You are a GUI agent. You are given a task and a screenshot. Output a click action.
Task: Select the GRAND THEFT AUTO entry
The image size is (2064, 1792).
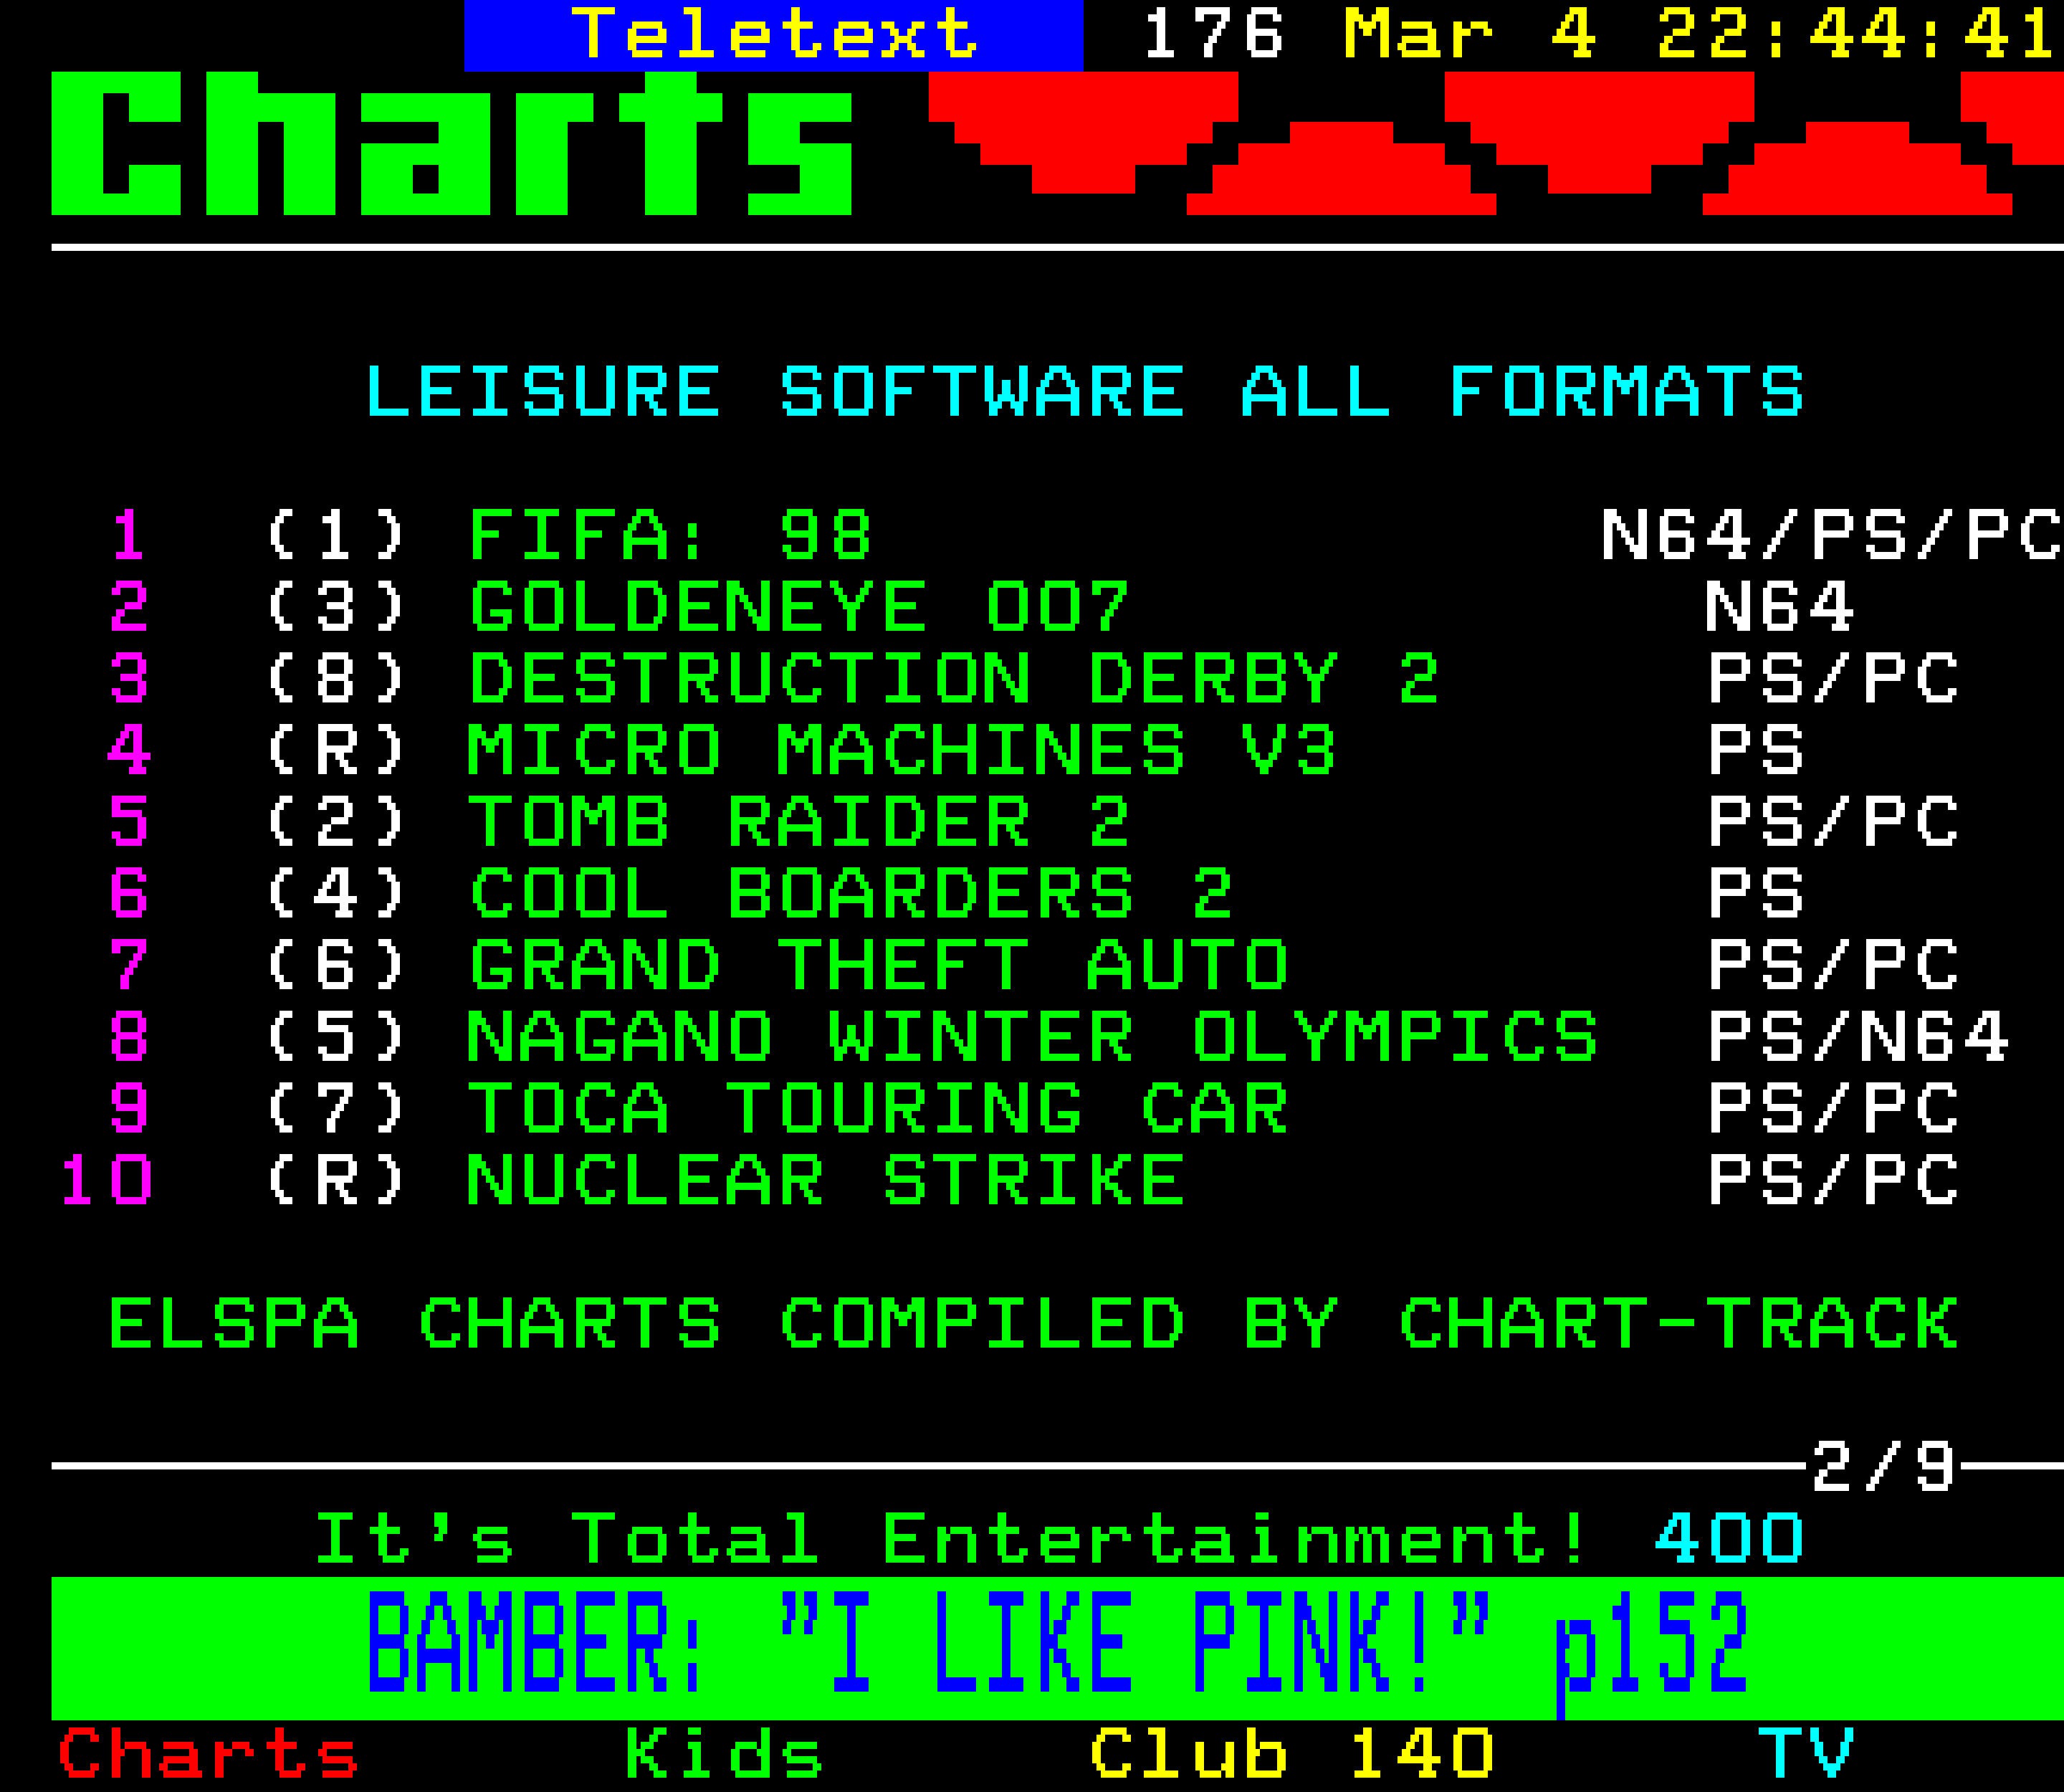tap(878, 965)
